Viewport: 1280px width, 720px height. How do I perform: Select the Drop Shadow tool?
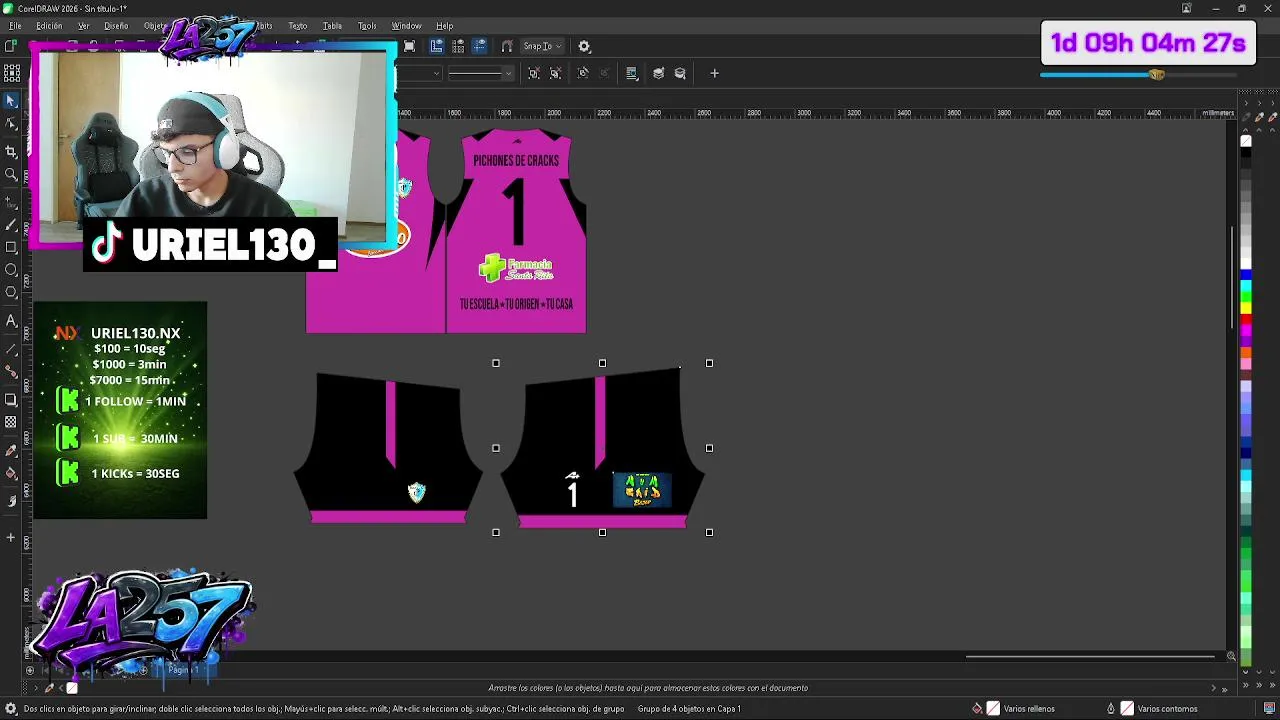(x=11, y=400)
